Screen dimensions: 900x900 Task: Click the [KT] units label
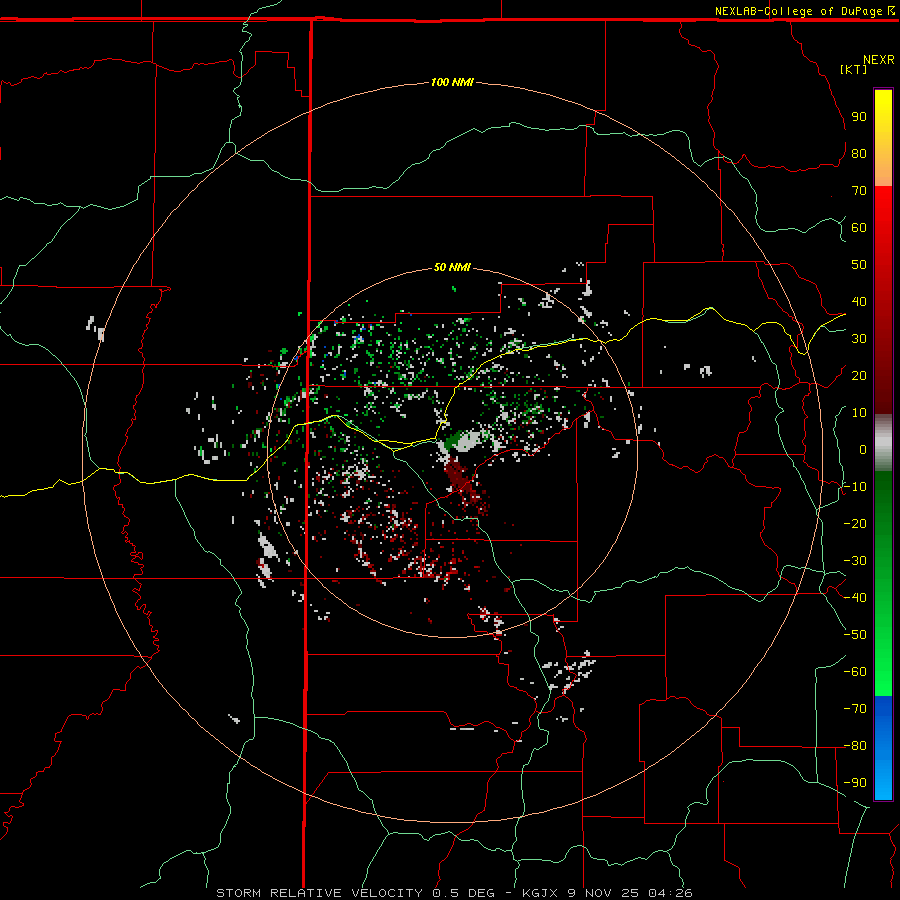tap(854, 69)
